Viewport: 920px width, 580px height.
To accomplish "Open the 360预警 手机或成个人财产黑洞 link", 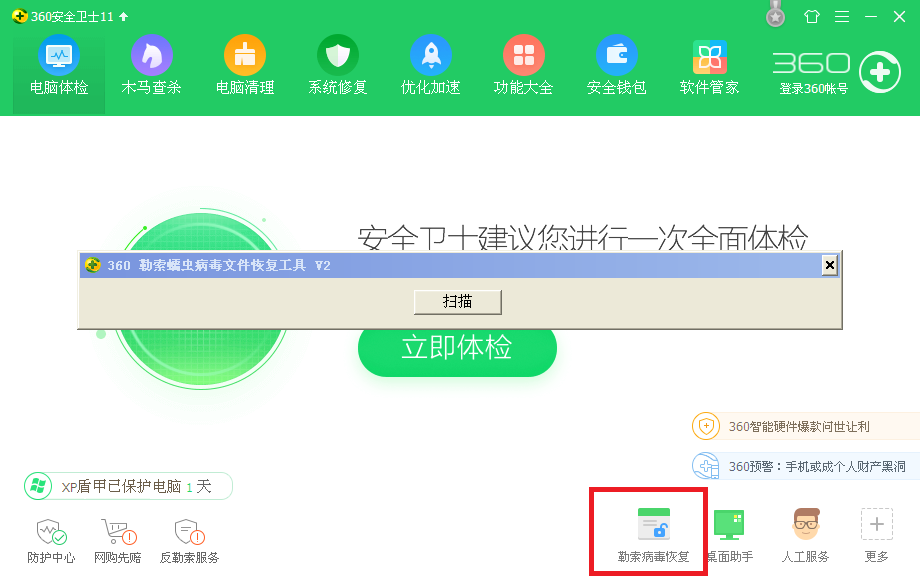I will tap(817, 466).
